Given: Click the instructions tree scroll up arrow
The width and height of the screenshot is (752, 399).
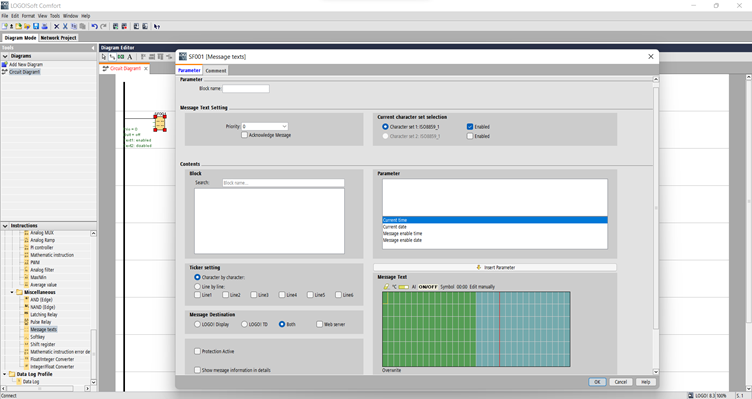Looking at the screenshot, I should coord(93,234).
